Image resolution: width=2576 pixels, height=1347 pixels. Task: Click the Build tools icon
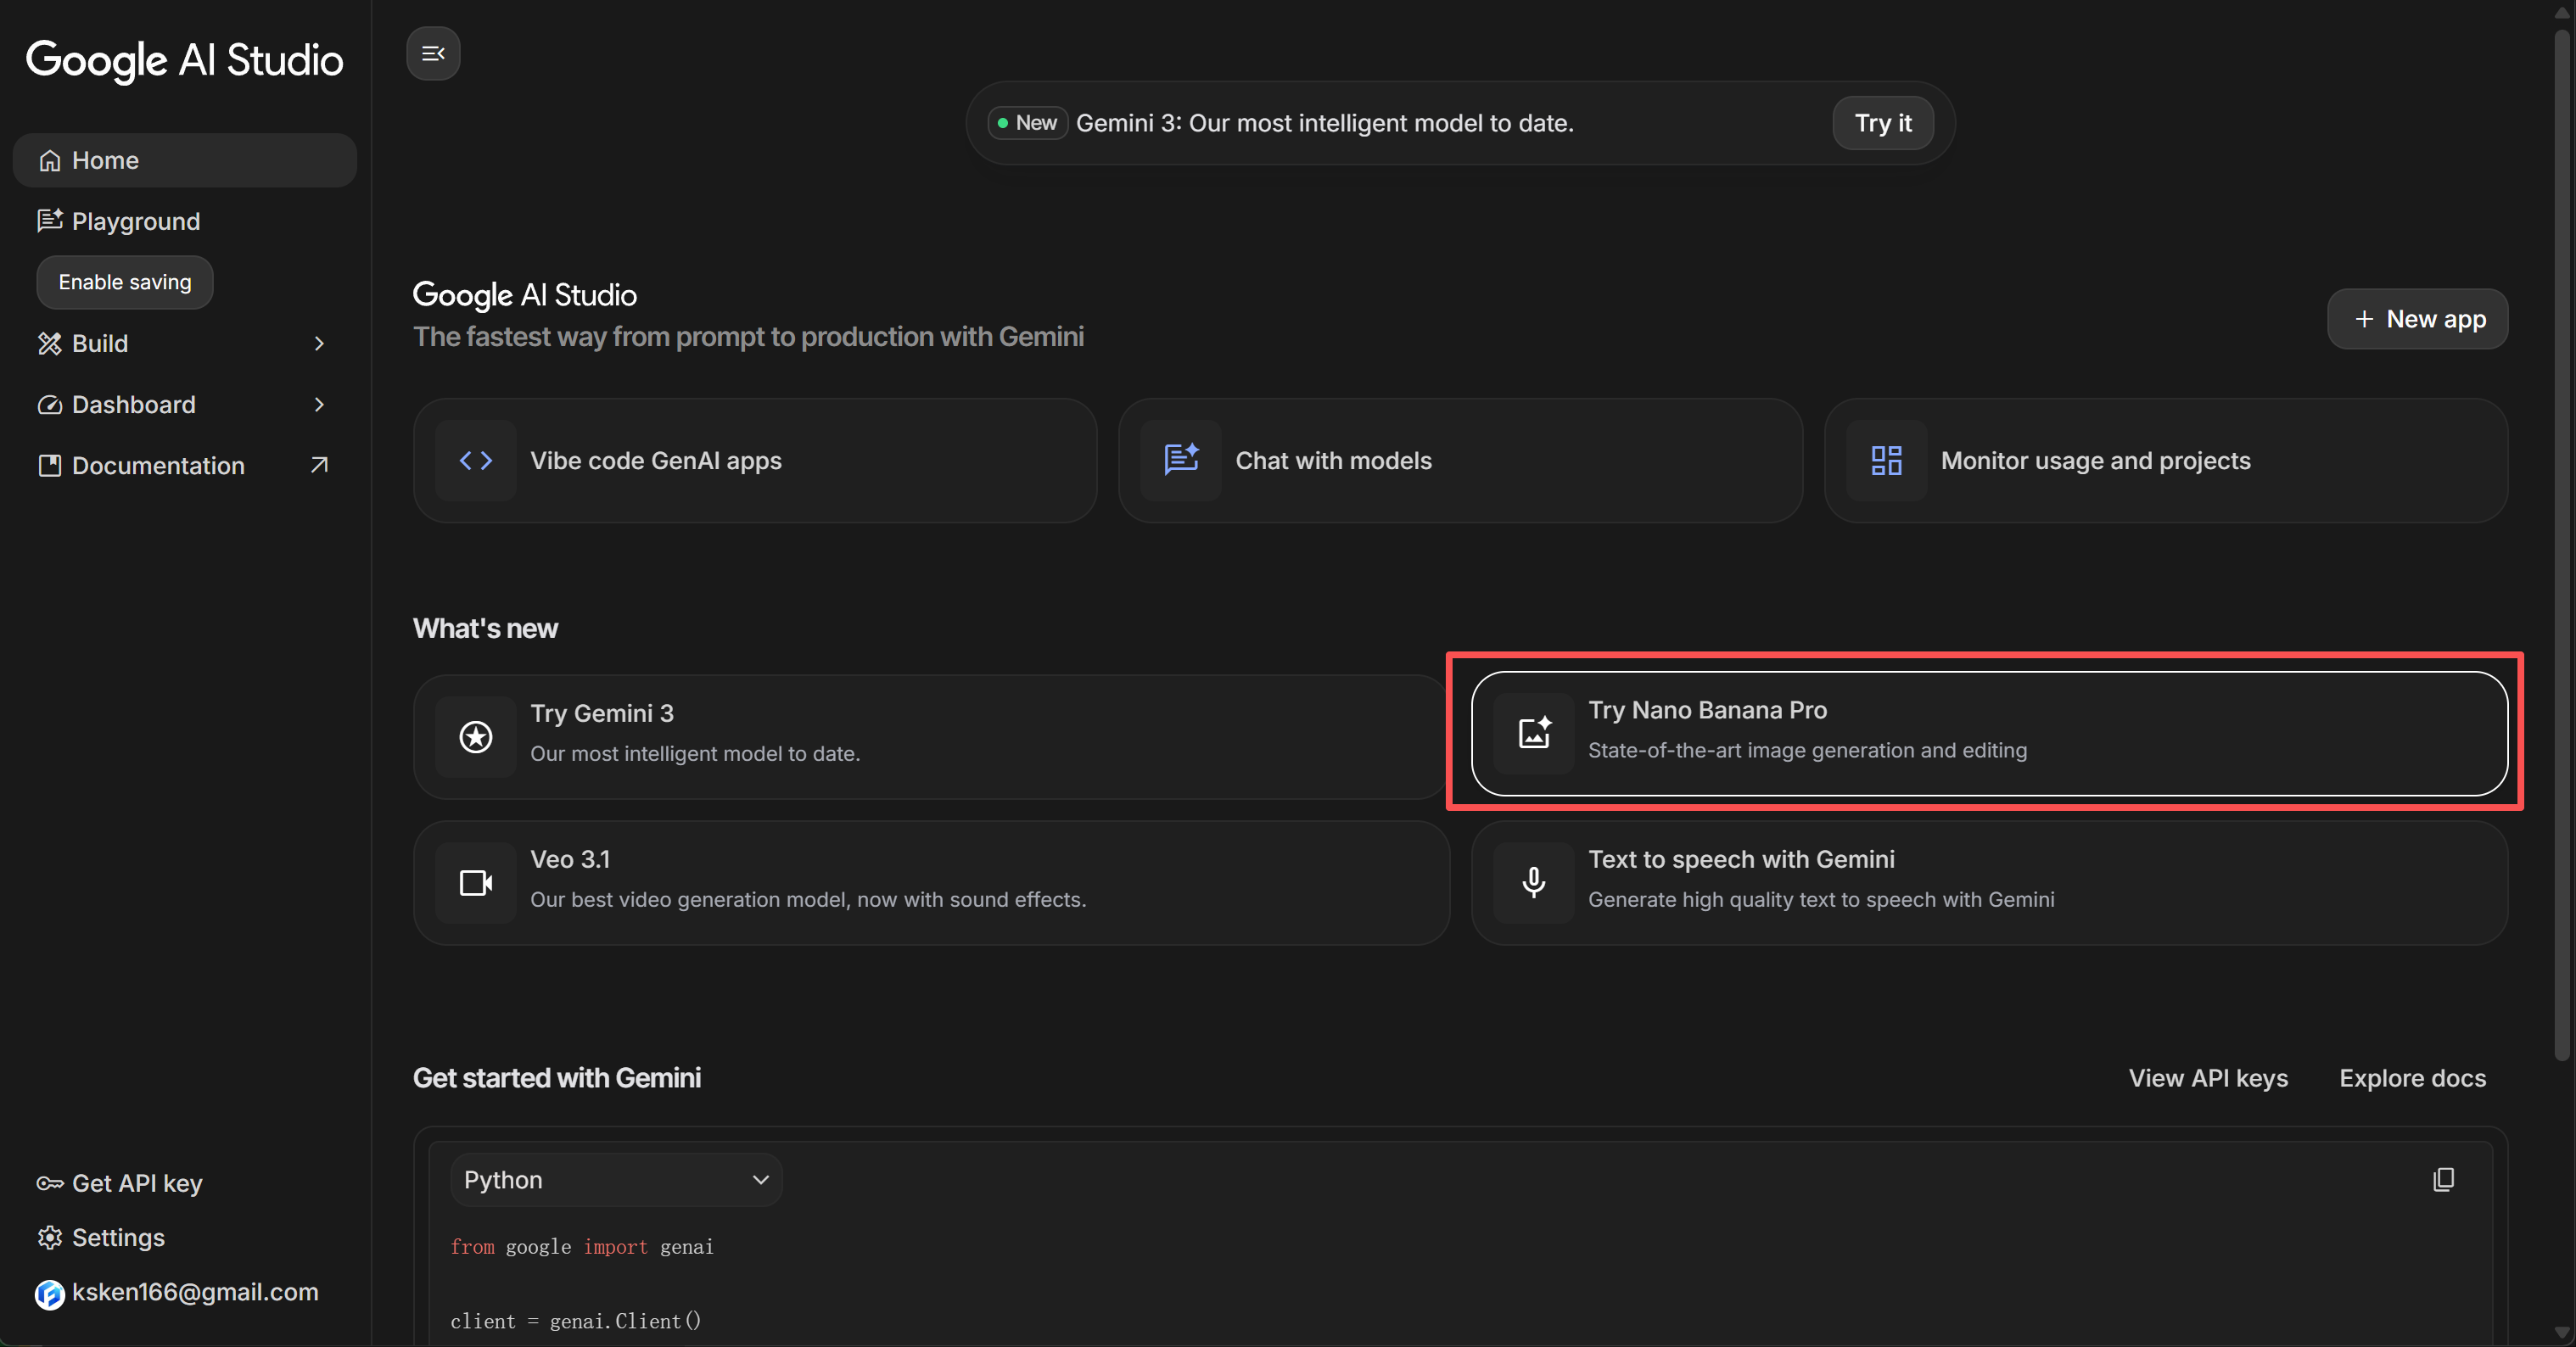tap(50, 344)
